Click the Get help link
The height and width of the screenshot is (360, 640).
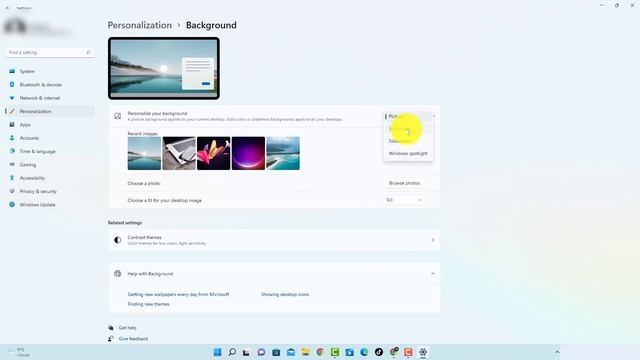[x=127, y=328]
